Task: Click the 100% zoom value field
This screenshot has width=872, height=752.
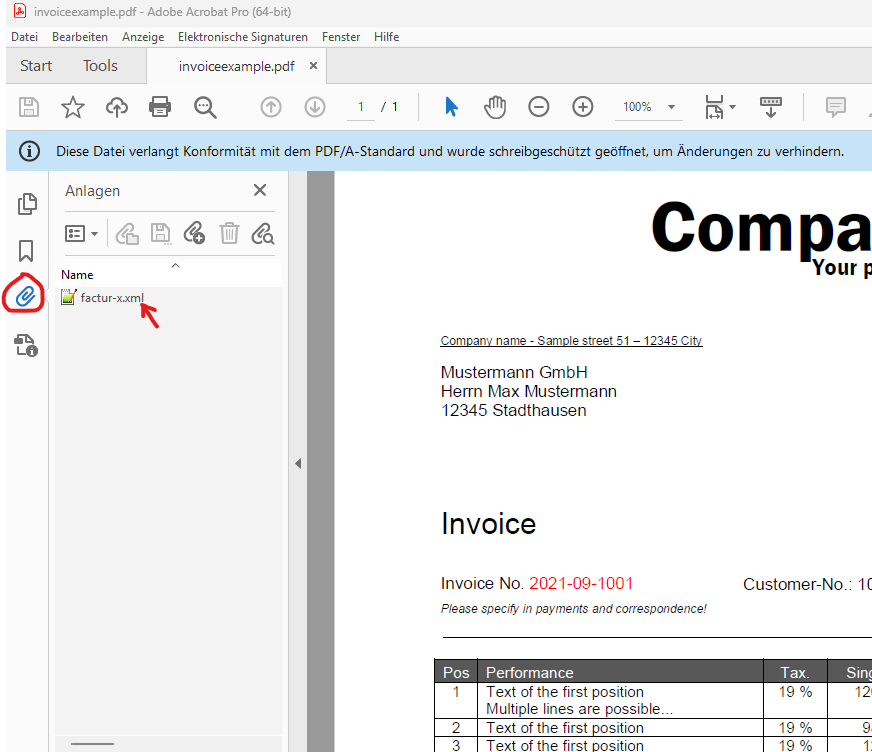Action: point(637,107)
